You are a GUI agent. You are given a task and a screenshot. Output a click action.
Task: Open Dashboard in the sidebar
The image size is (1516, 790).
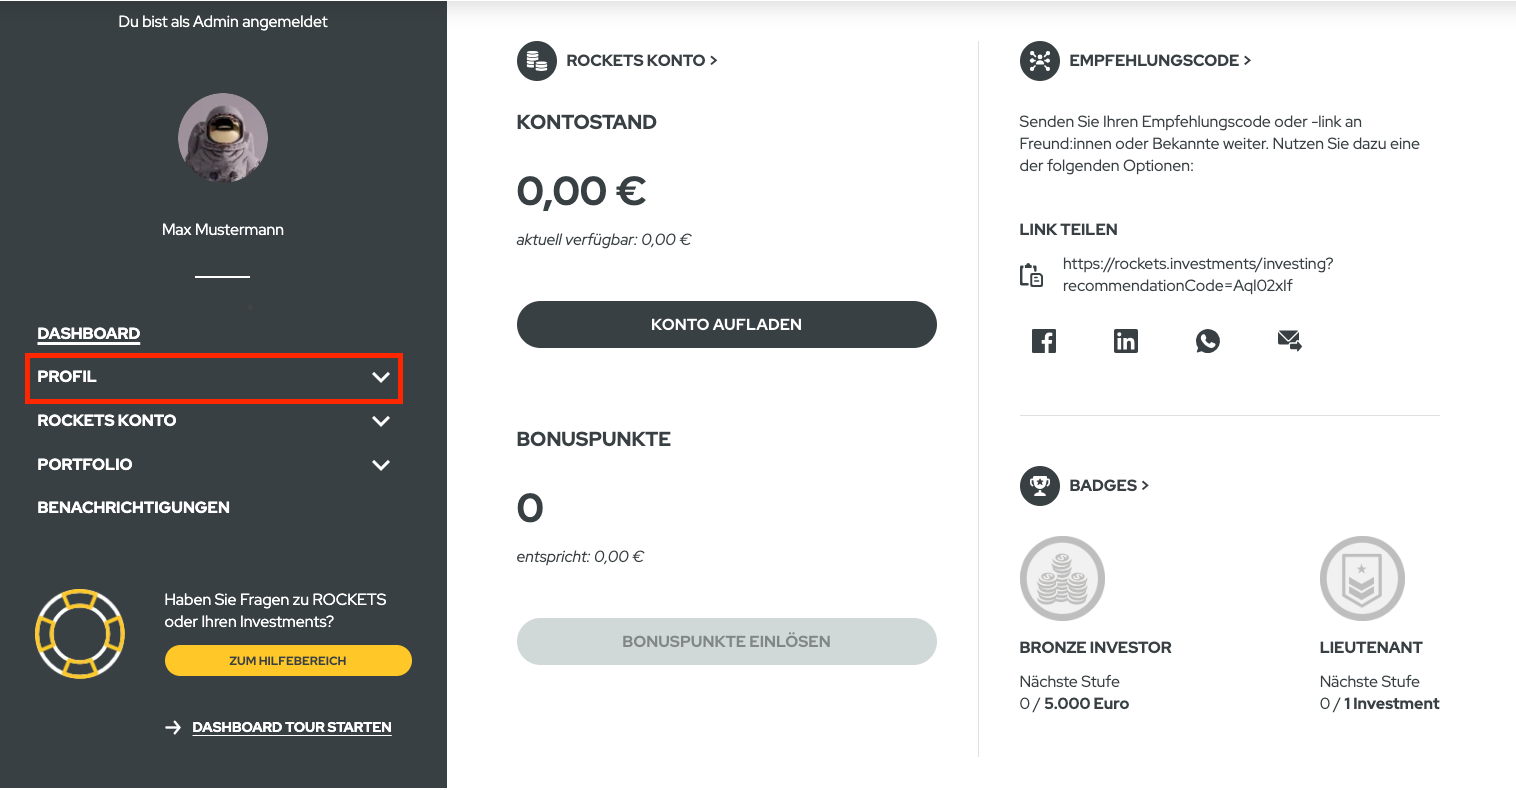coord(89,334)
